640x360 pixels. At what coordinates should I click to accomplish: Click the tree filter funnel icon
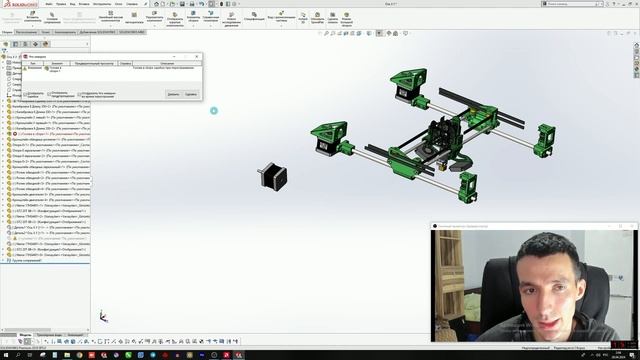coord(4,51)
